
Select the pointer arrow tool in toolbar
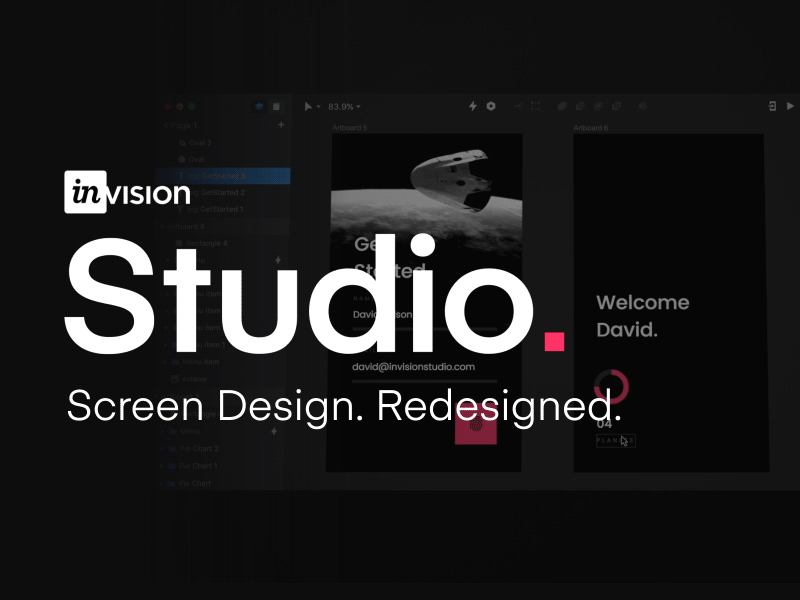click(x=309, y=106)
